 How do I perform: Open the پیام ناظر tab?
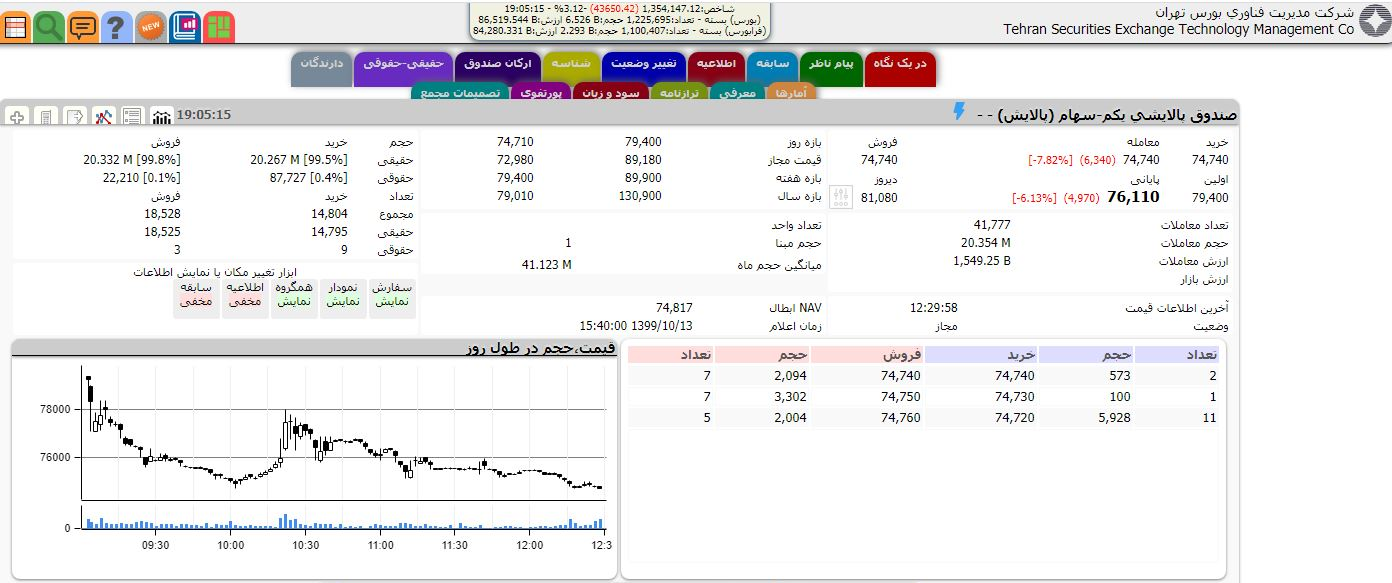pyautogui.click(x=830, y=64)
